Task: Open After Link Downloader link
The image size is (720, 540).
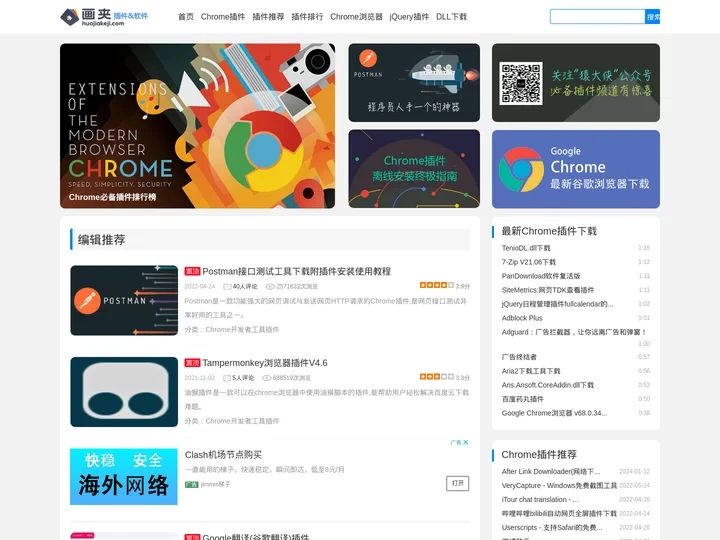Action: point(551,472)
